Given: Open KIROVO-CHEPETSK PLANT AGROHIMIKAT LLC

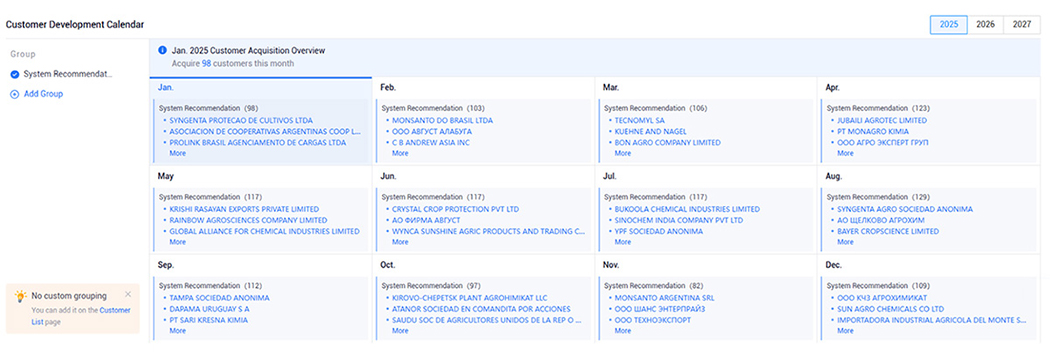Looking at the screenshot, I should (469, 298).
